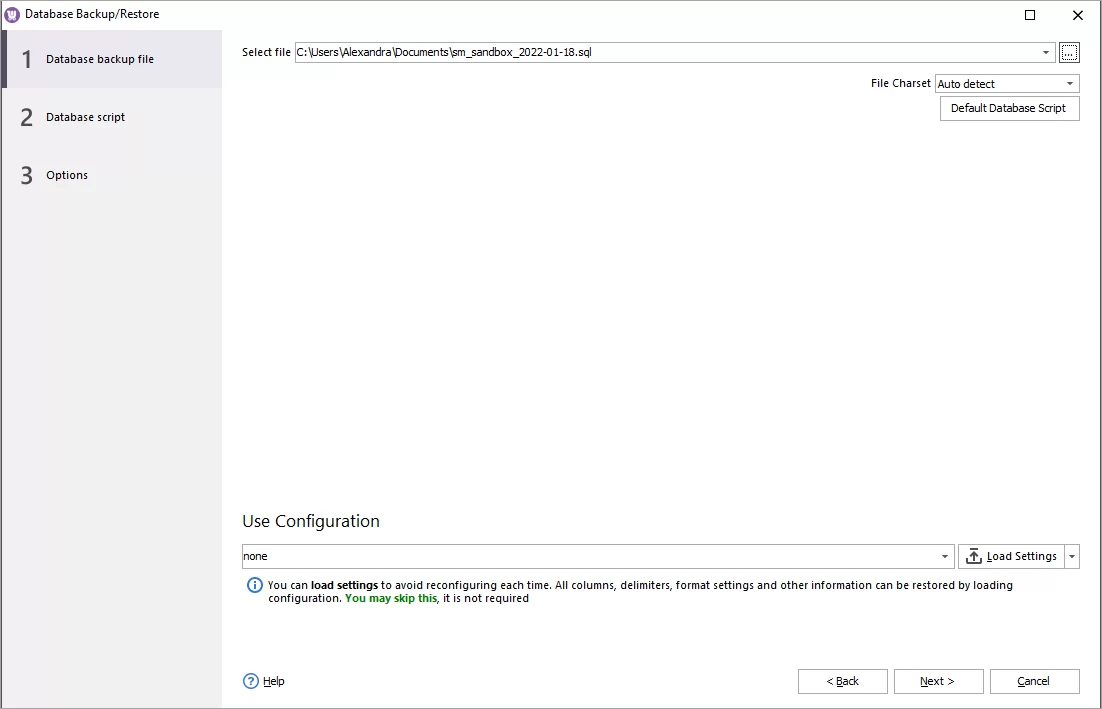Click the Help question mark icon
1102x709 pixels.
click(x=248, y=681)
